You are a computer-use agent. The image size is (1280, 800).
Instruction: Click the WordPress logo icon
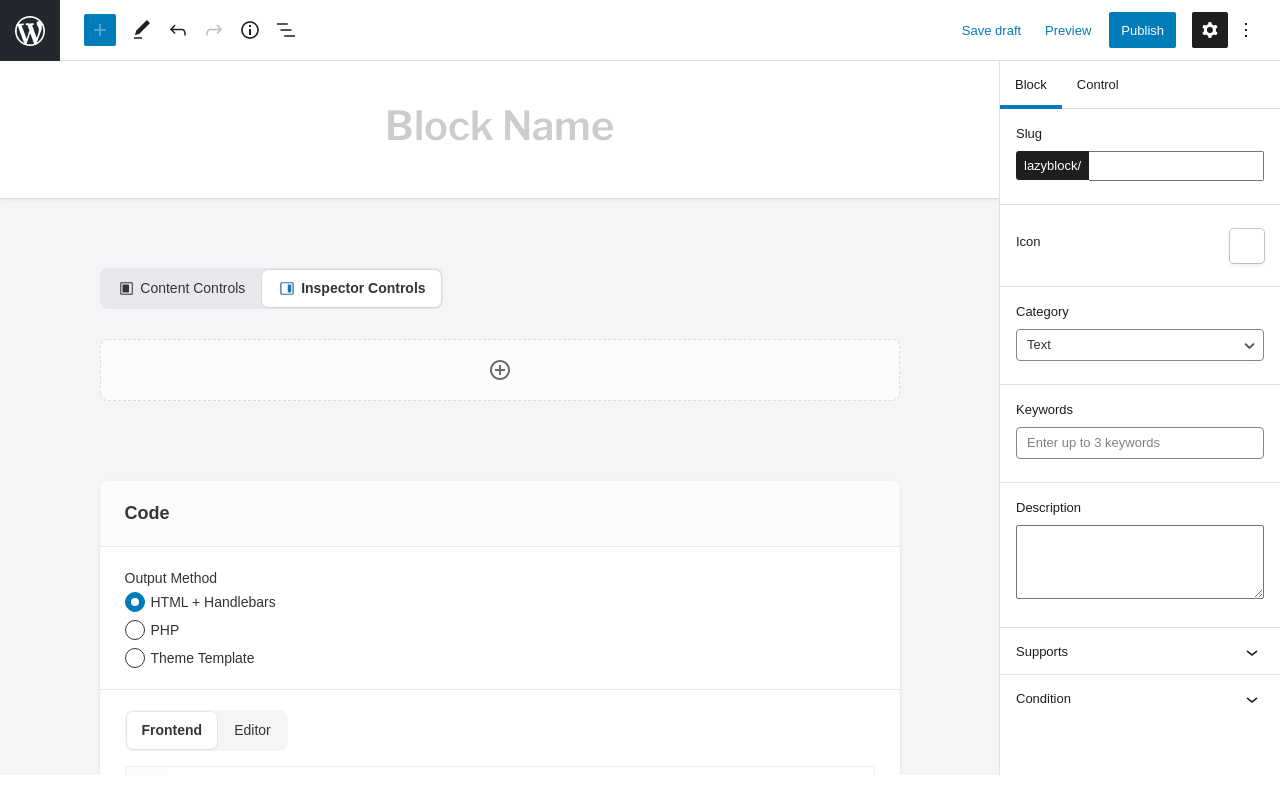pos(30,30)
